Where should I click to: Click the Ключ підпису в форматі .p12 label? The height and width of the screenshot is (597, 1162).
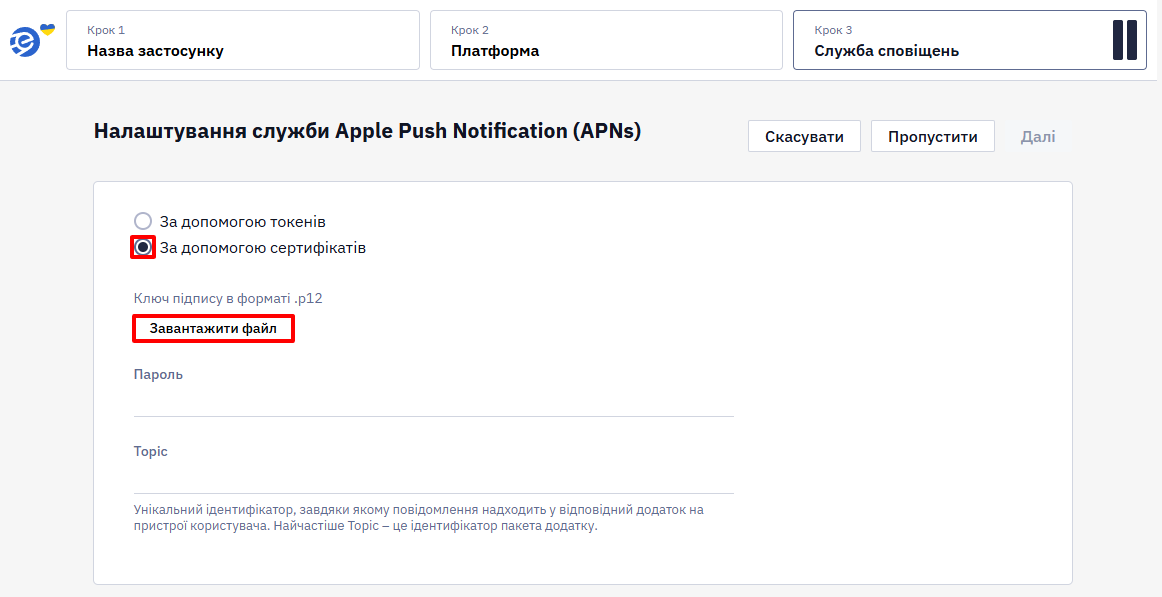228,298
